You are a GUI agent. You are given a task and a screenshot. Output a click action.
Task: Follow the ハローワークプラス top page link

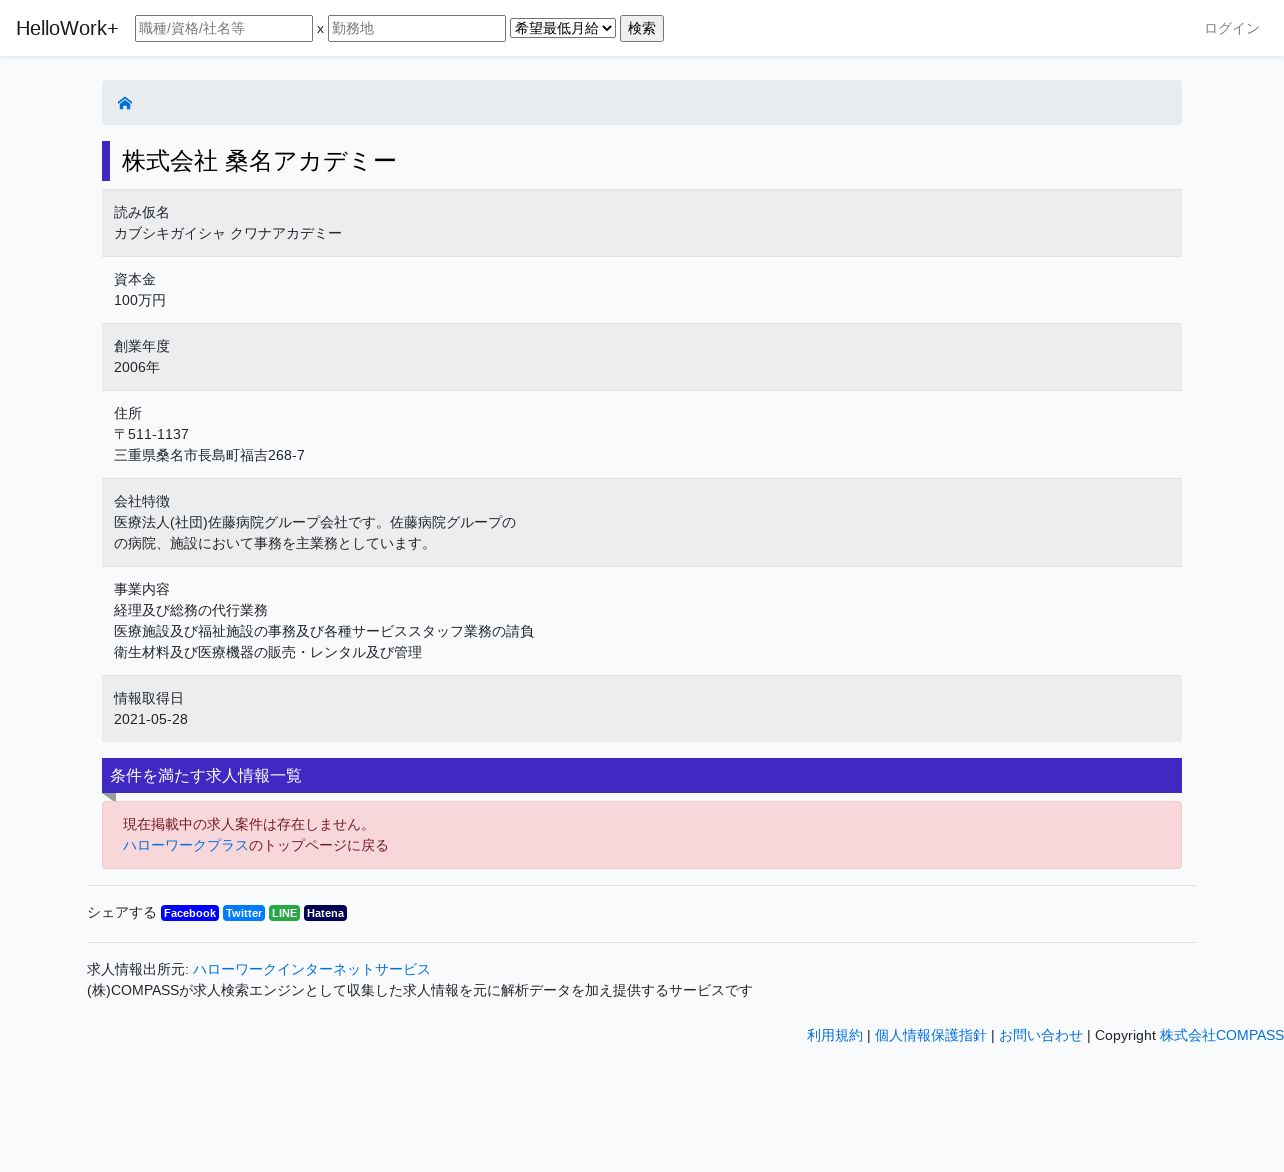[x=186, y=845]
